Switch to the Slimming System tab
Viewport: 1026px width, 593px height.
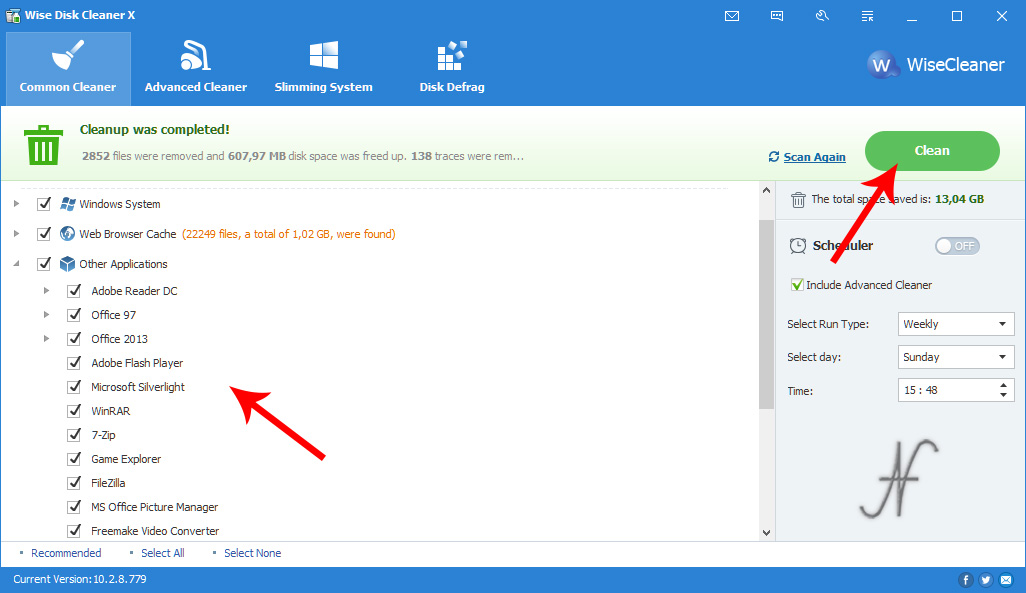point(323,69)
